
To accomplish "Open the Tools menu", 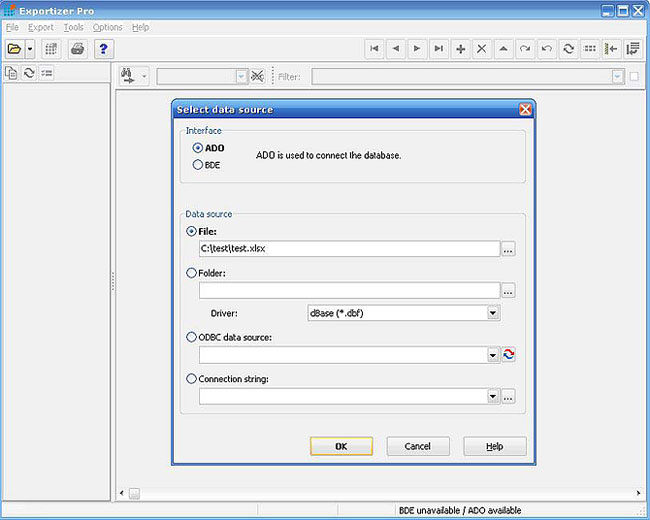I will pyautogui.click(x=73, y=27).
